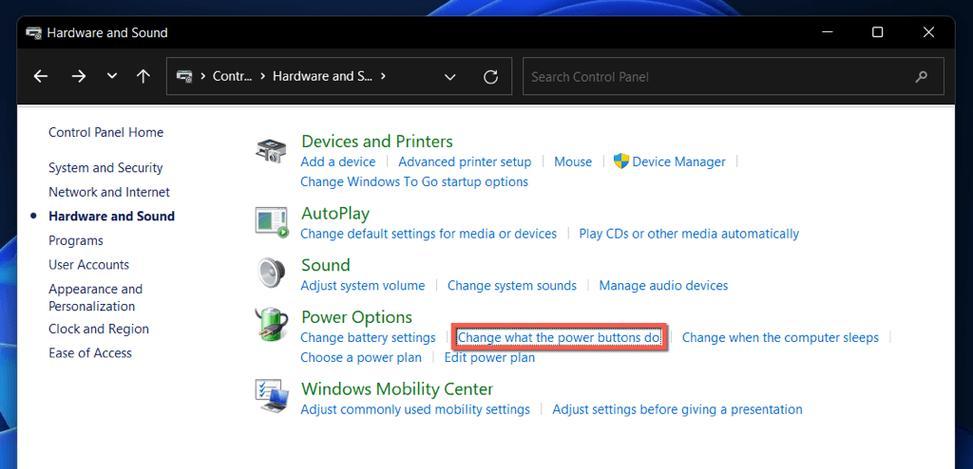Open the Power Options heading
This screenshot has width=973, height=469.
[356, 317]
